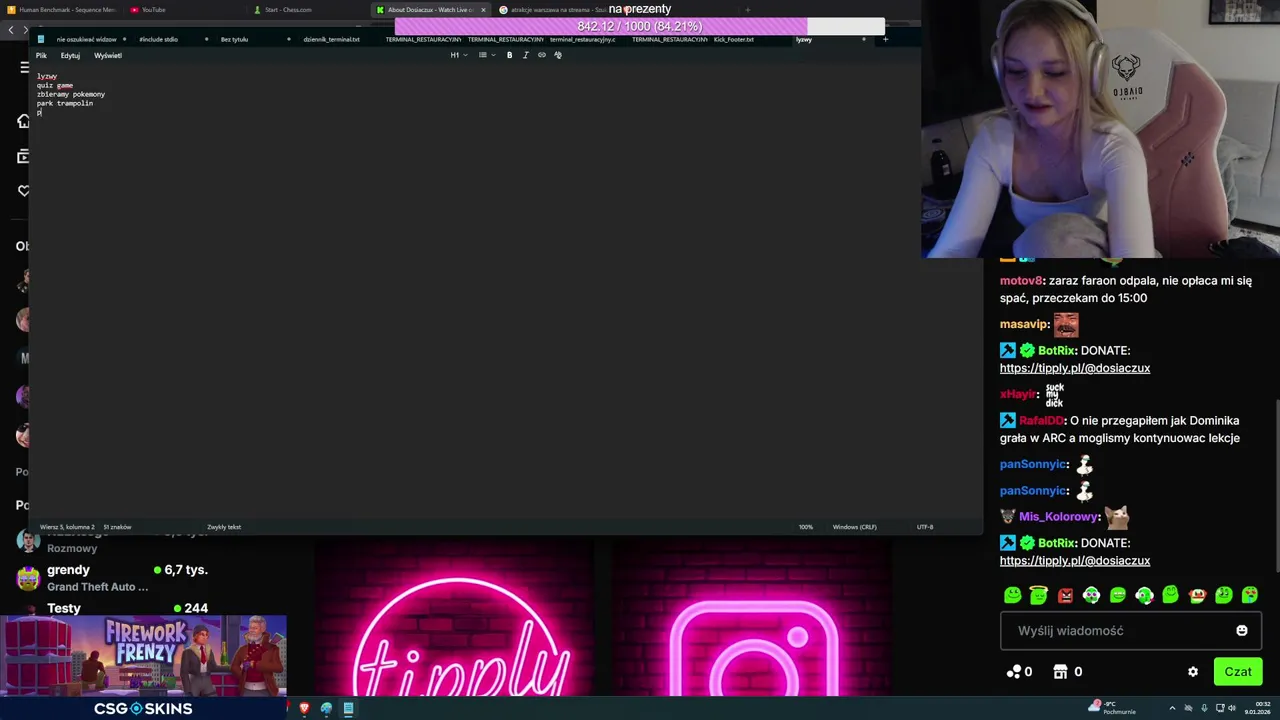
Task: Insert the clown-faced emote
Action: pos(1197,595)
